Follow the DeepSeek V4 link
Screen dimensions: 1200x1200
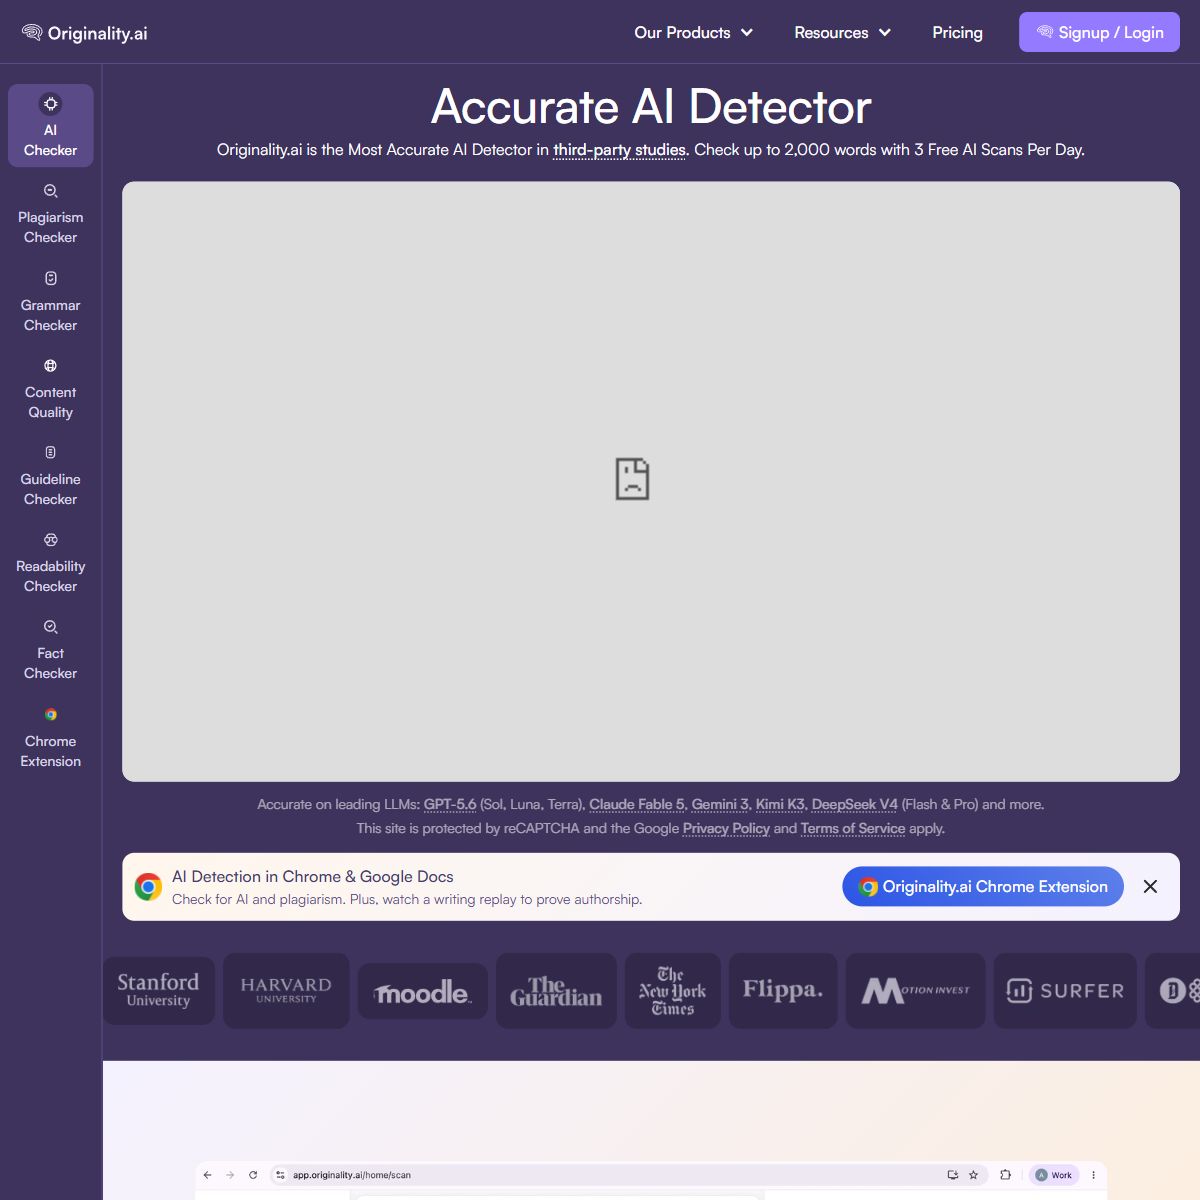(855, 804)
